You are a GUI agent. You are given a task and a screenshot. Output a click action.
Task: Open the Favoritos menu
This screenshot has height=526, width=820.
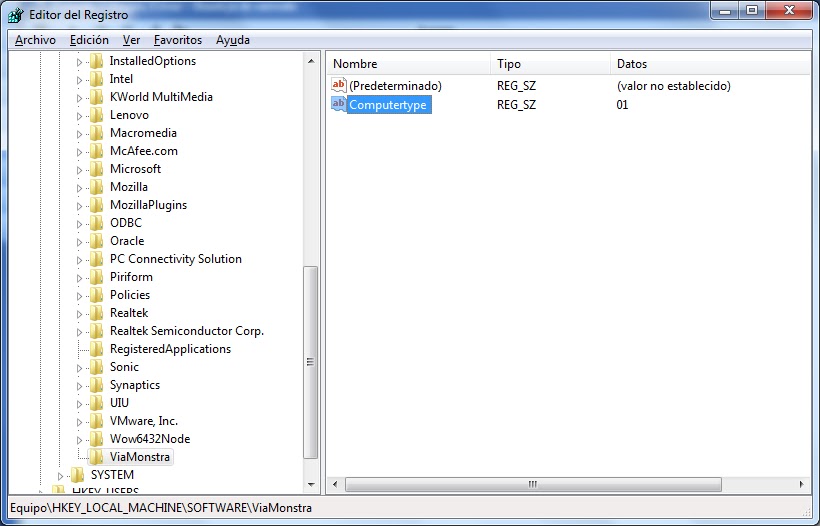click(x=178, y=40)
